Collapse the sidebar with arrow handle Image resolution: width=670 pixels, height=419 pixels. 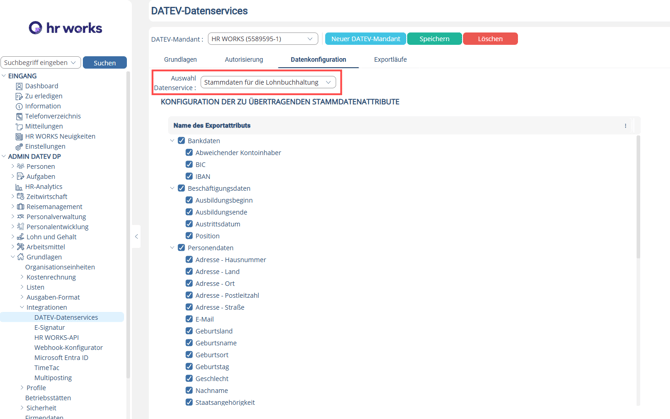tap(136, 236)
